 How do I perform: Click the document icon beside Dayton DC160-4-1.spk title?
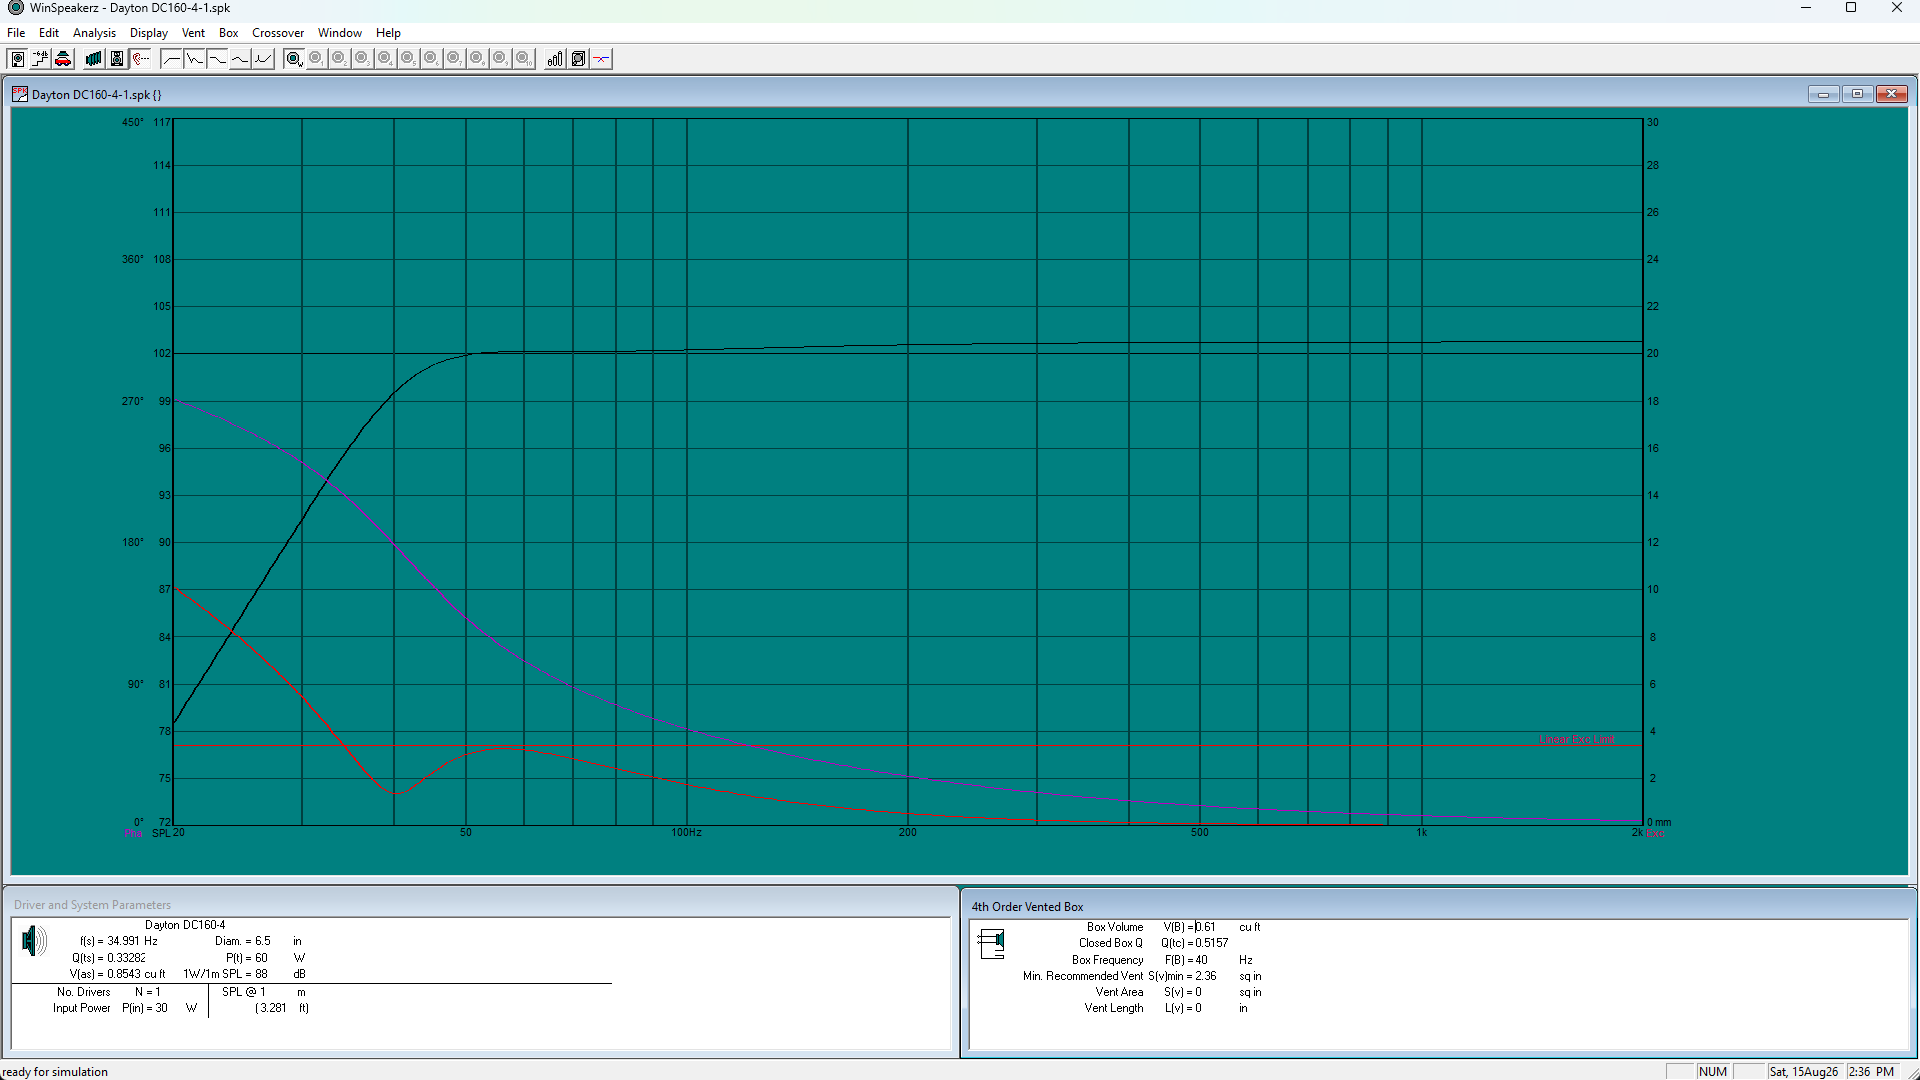[20, 94]
